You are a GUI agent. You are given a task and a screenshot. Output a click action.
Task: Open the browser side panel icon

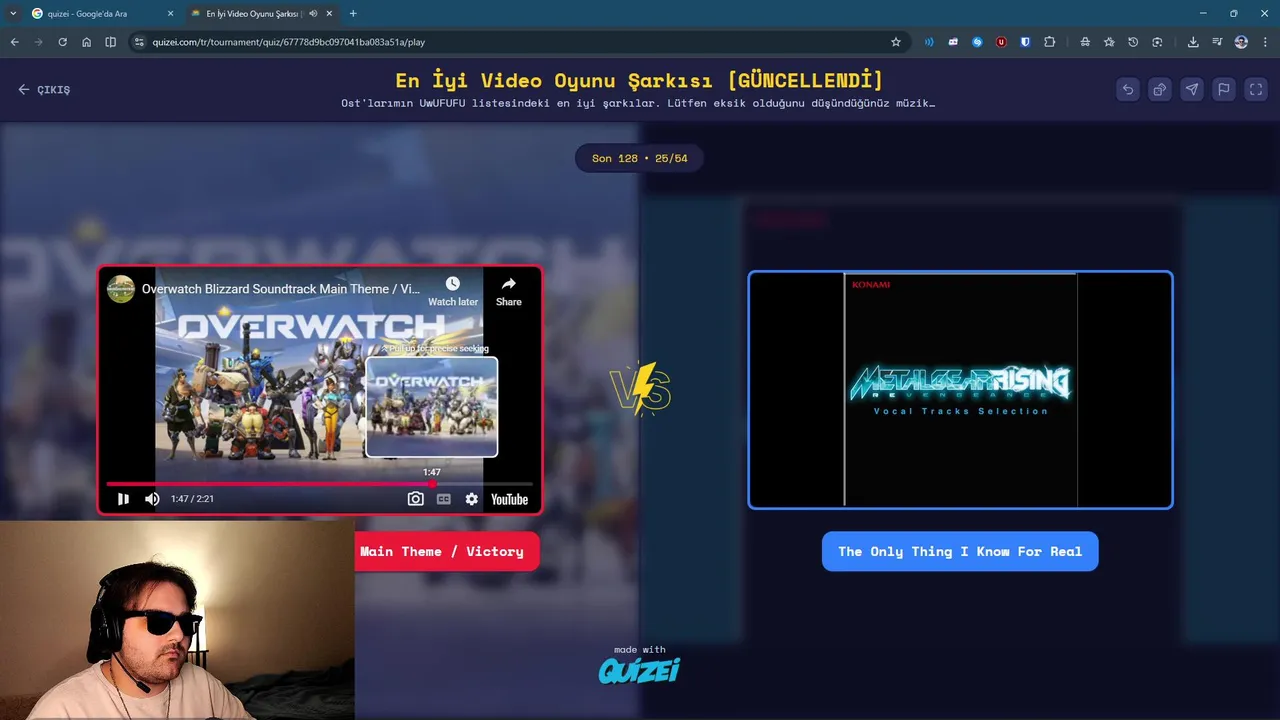click(110, 42)
